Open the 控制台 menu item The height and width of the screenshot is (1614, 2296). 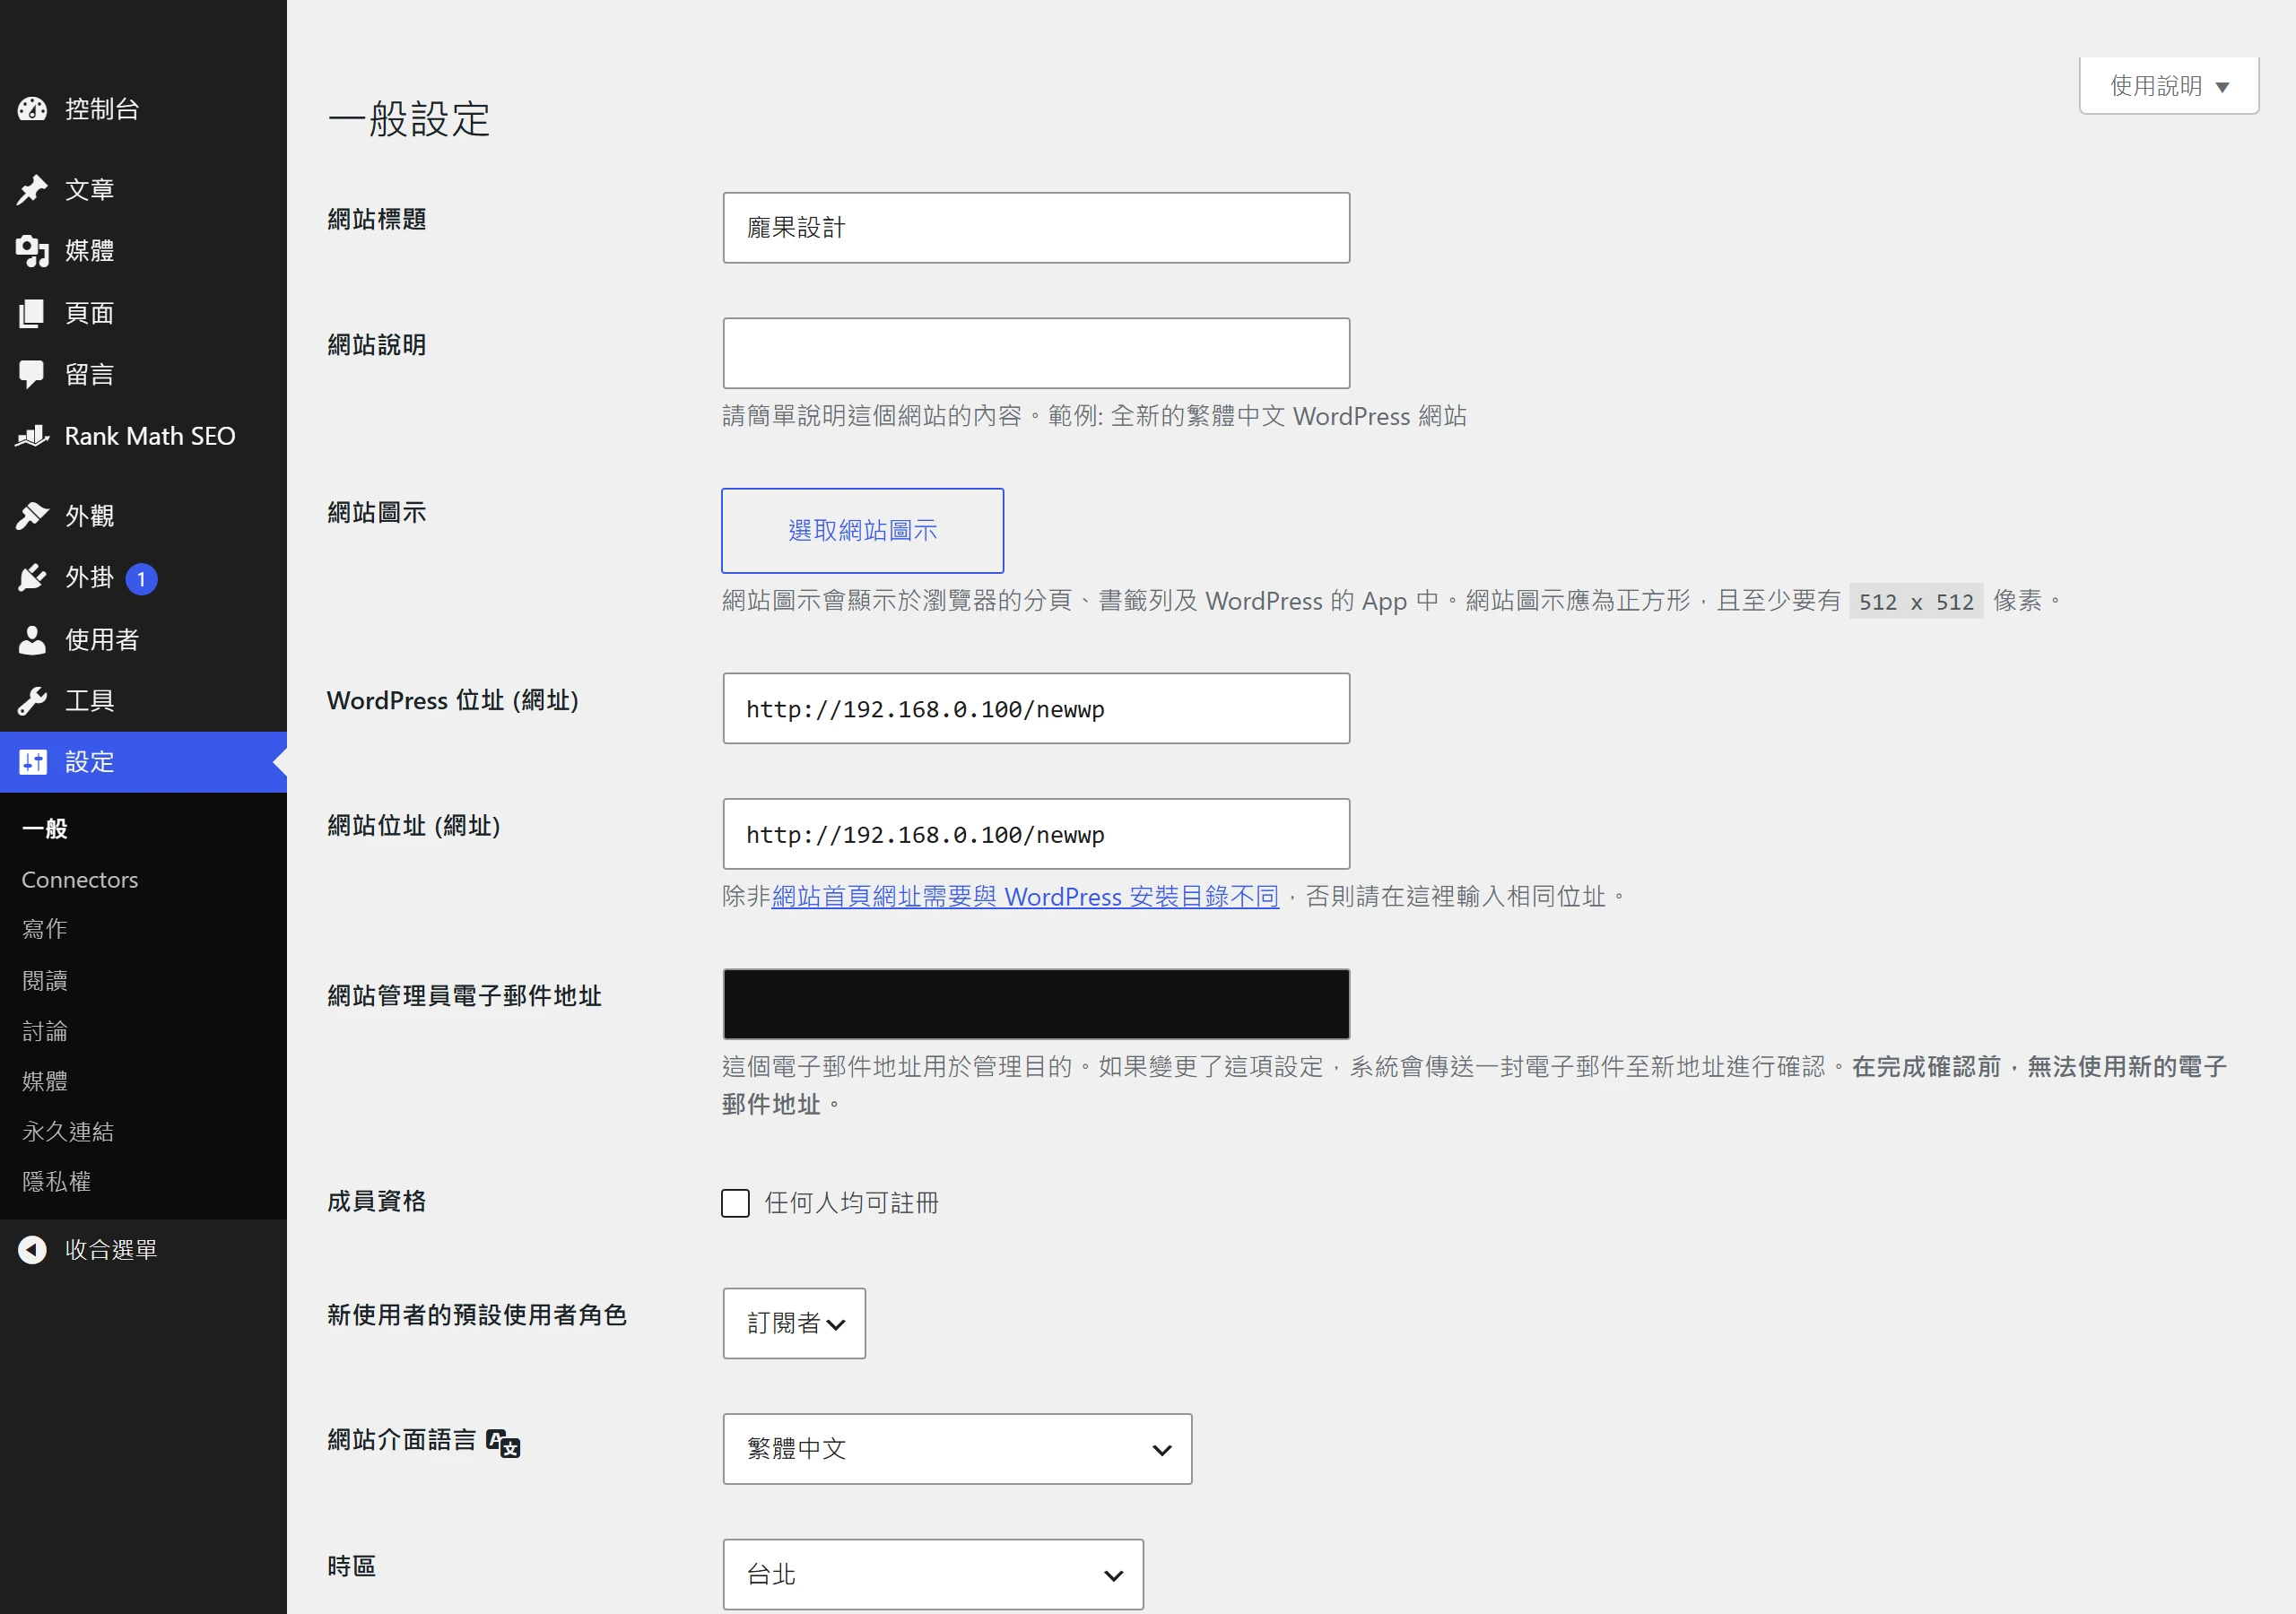(143, 109)
